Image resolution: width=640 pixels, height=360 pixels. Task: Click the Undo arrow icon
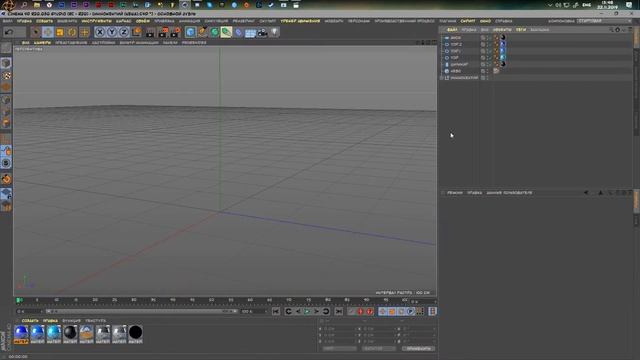tap(9, 32)
